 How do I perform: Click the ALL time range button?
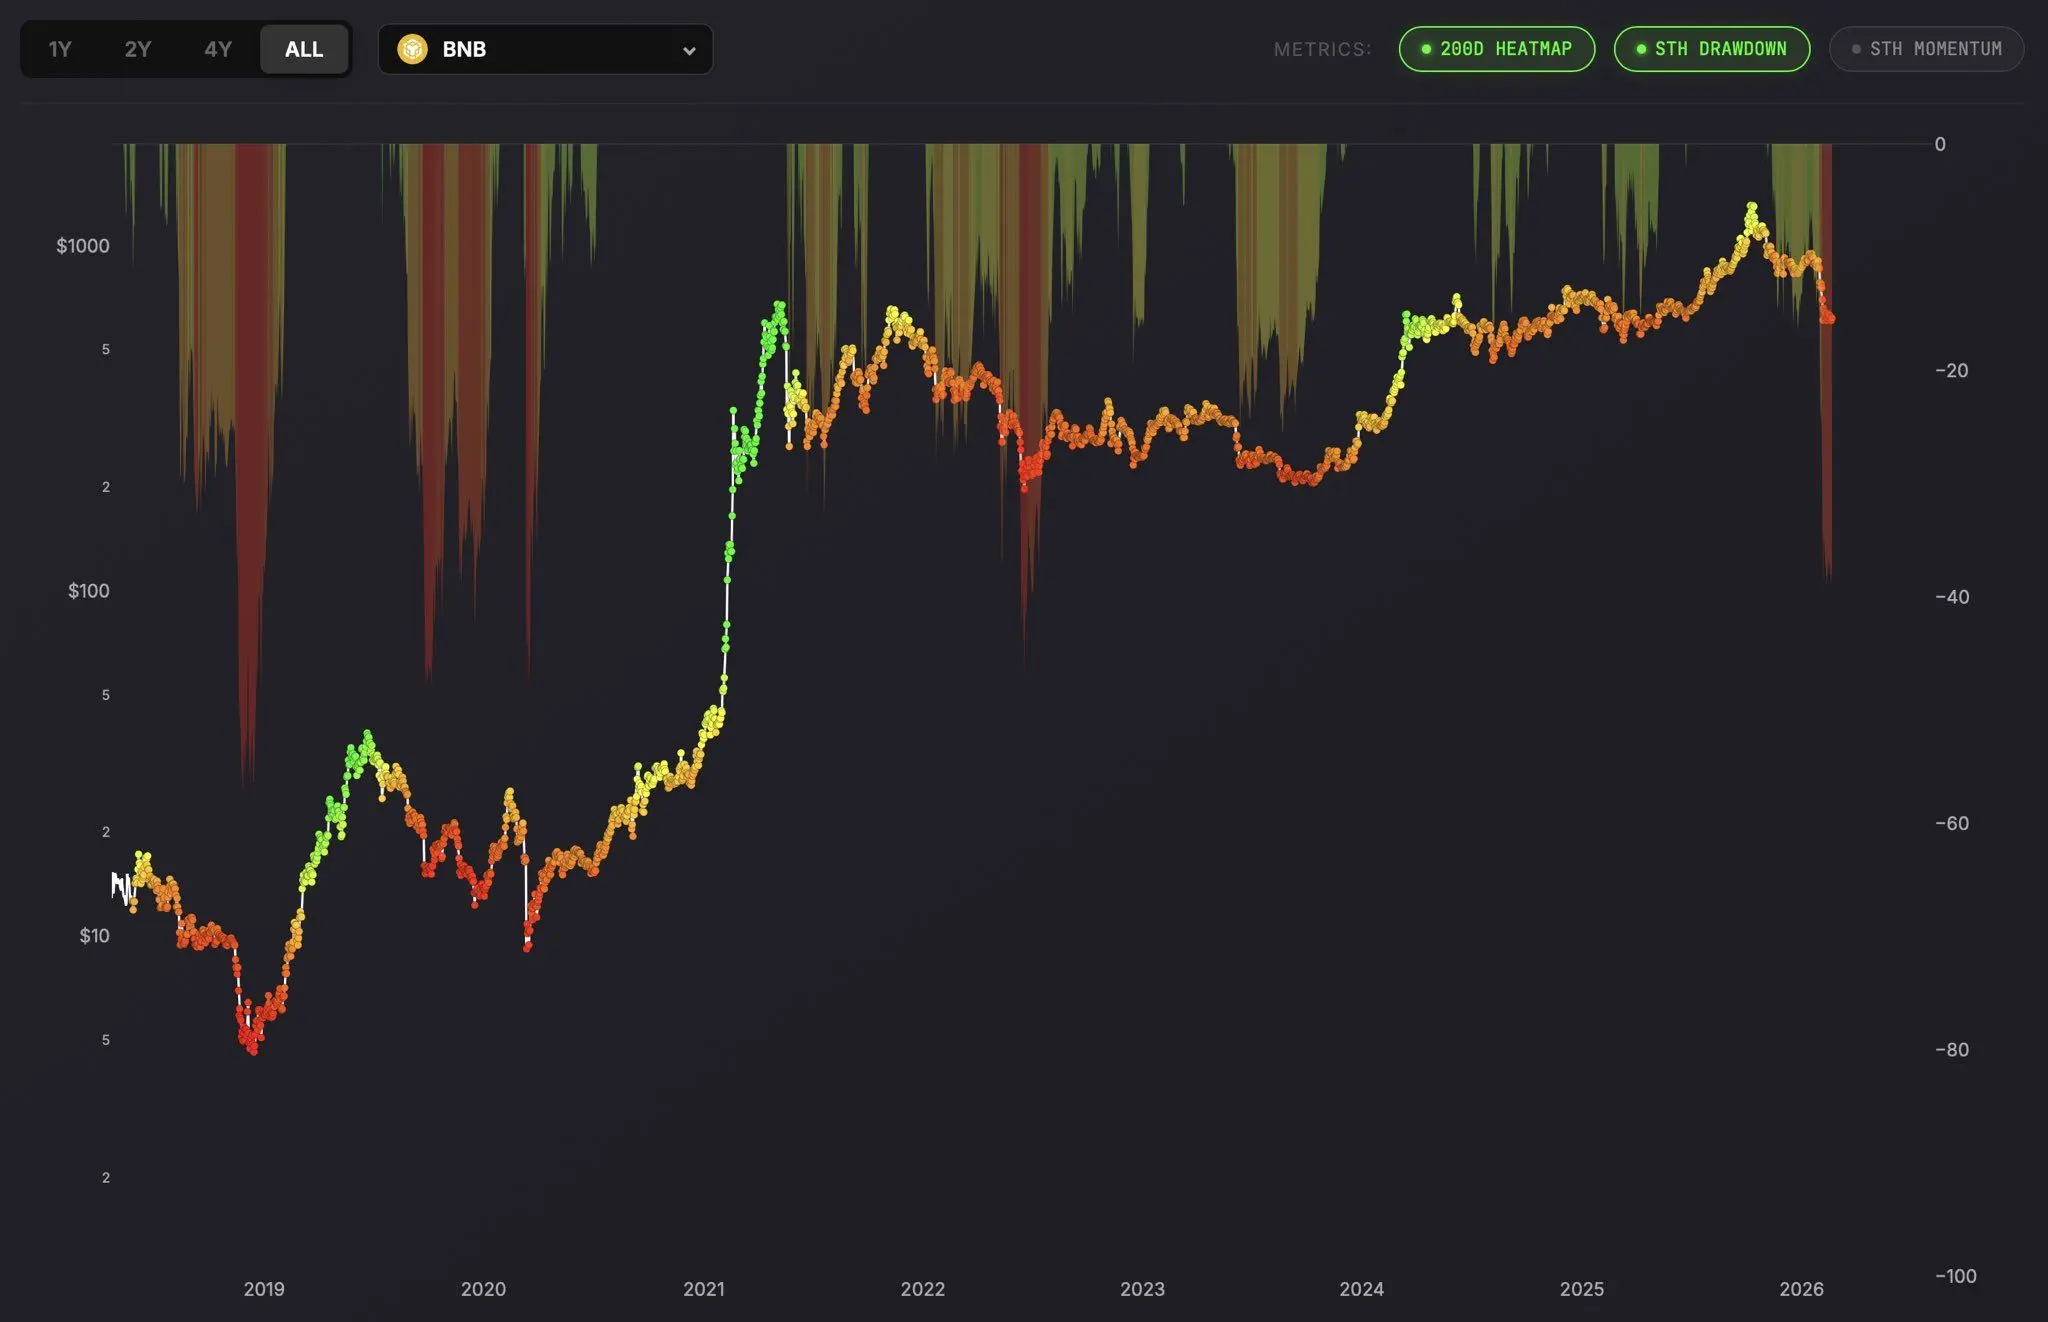pyautogui.click(x=303, y=48)
